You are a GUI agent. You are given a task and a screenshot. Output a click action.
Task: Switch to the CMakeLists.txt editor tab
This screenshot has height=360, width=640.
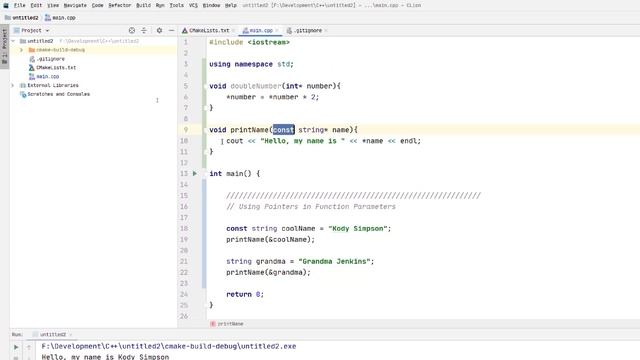(209, 30)
